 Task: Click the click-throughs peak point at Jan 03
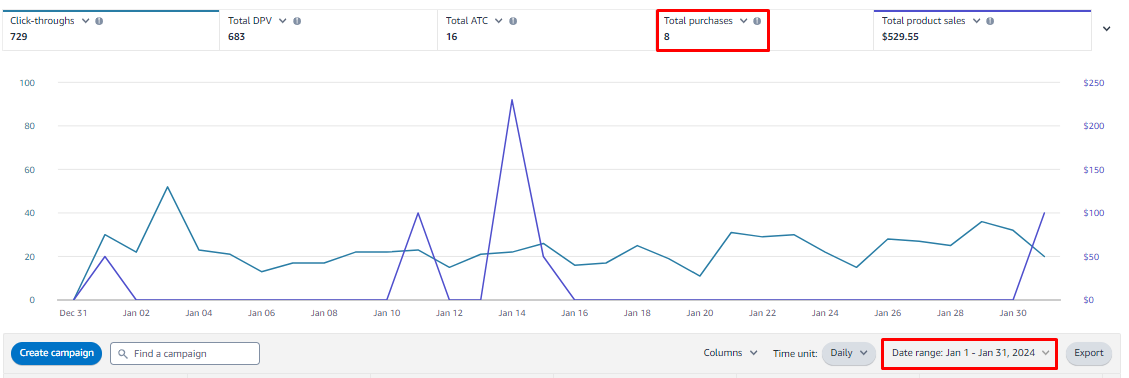(x=168, y=186)
